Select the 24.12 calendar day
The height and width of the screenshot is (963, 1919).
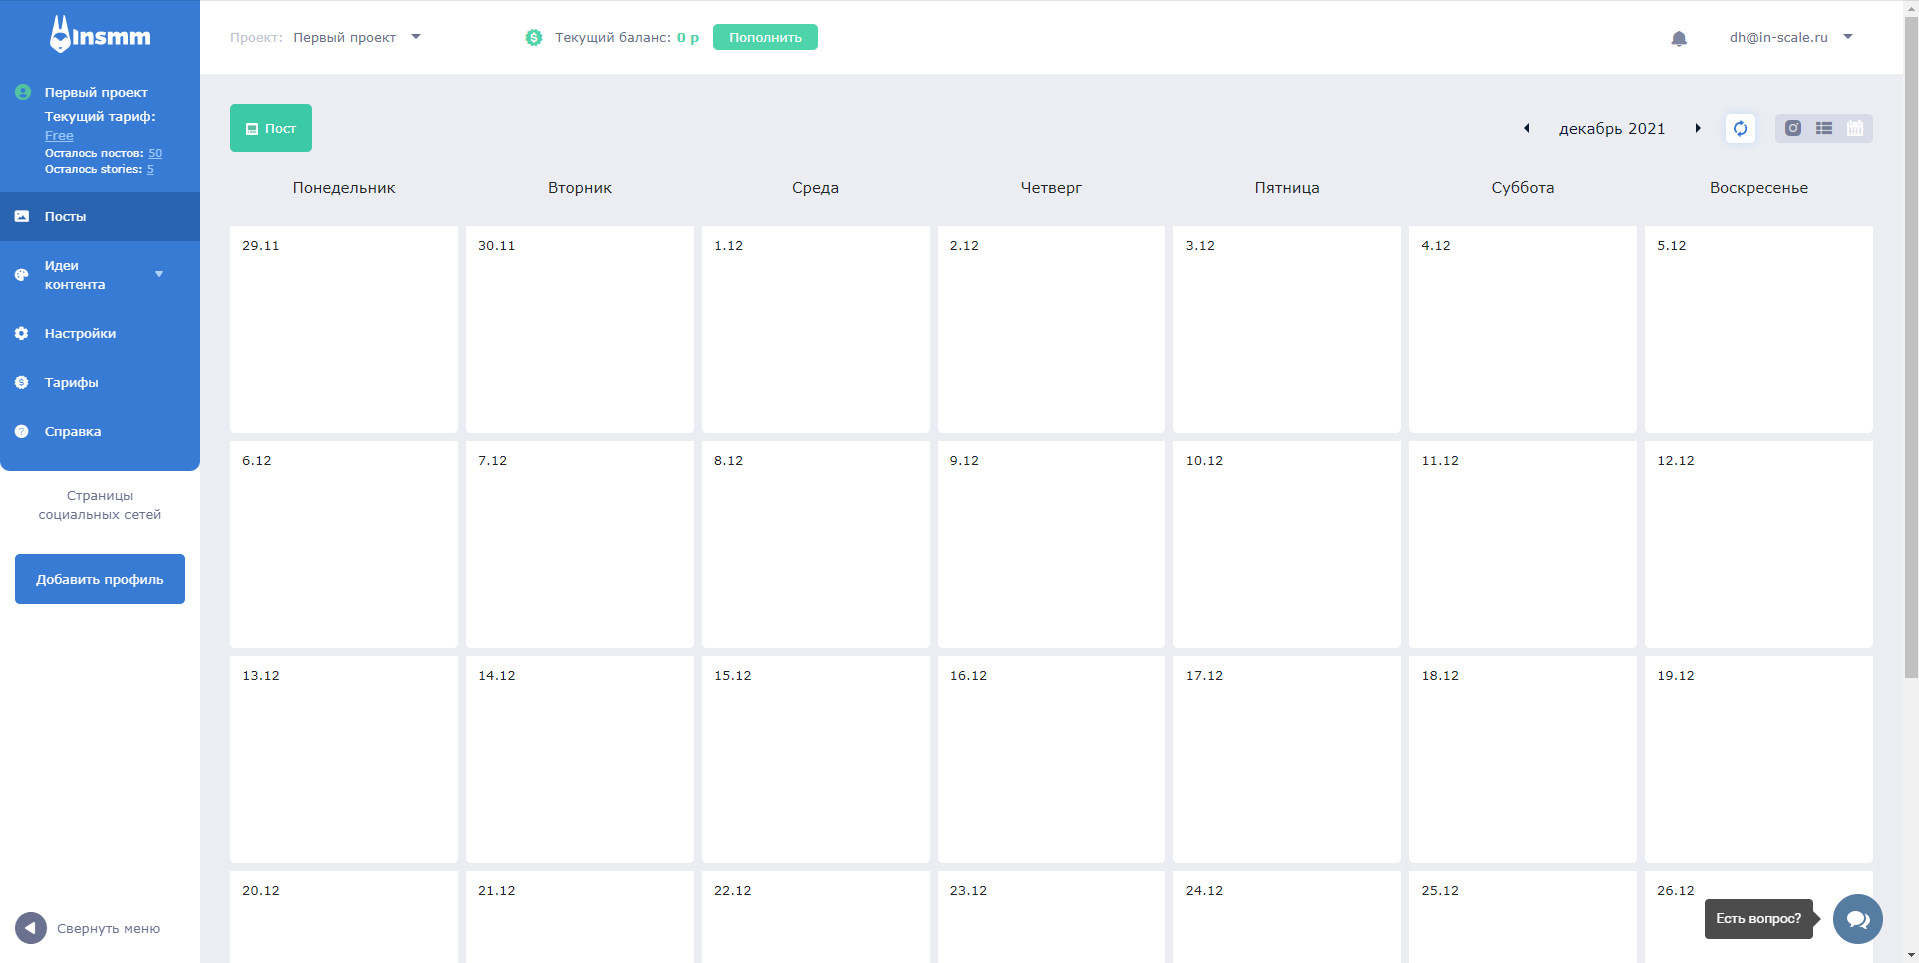1287,917
